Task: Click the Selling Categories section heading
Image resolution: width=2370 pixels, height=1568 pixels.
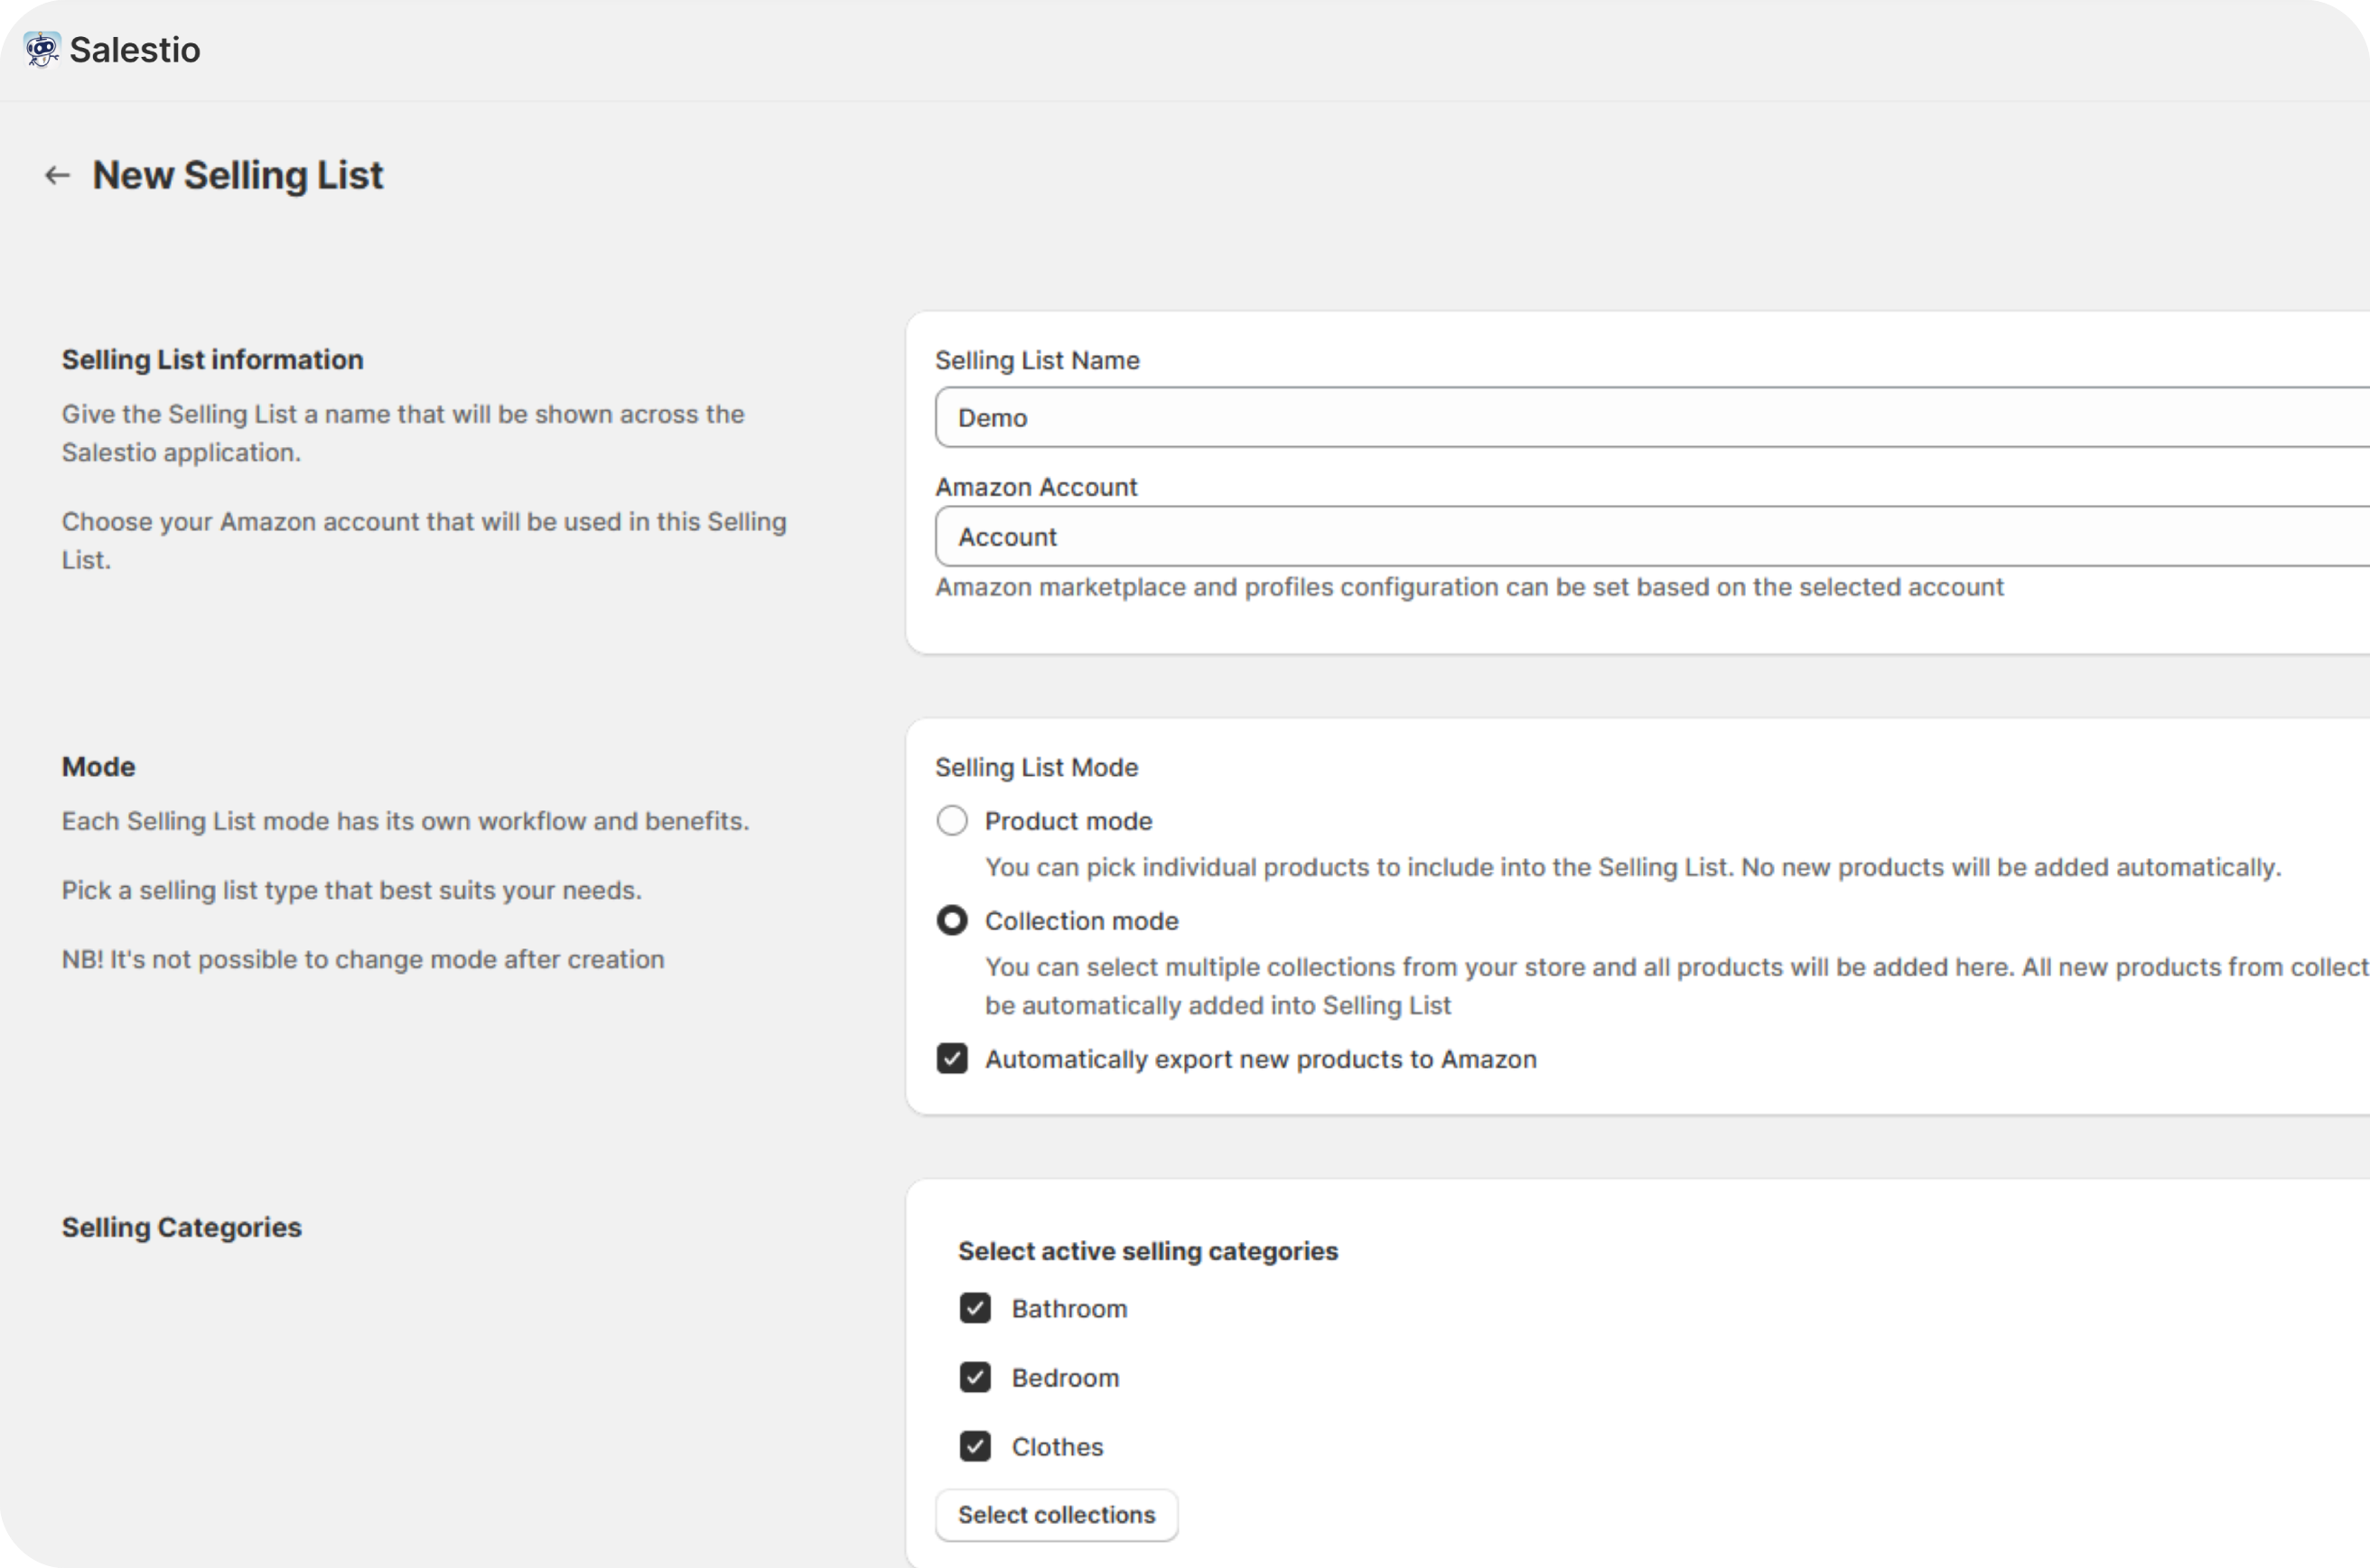Action: (181, 1228)
